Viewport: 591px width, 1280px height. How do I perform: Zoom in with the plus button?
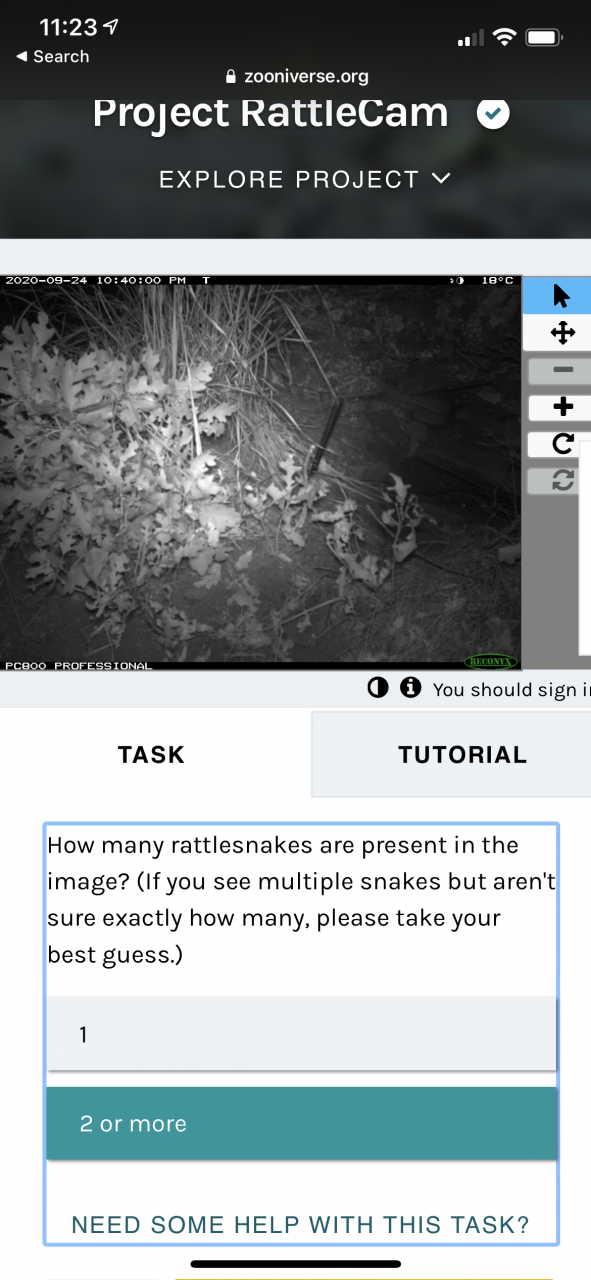pos(562,407)
